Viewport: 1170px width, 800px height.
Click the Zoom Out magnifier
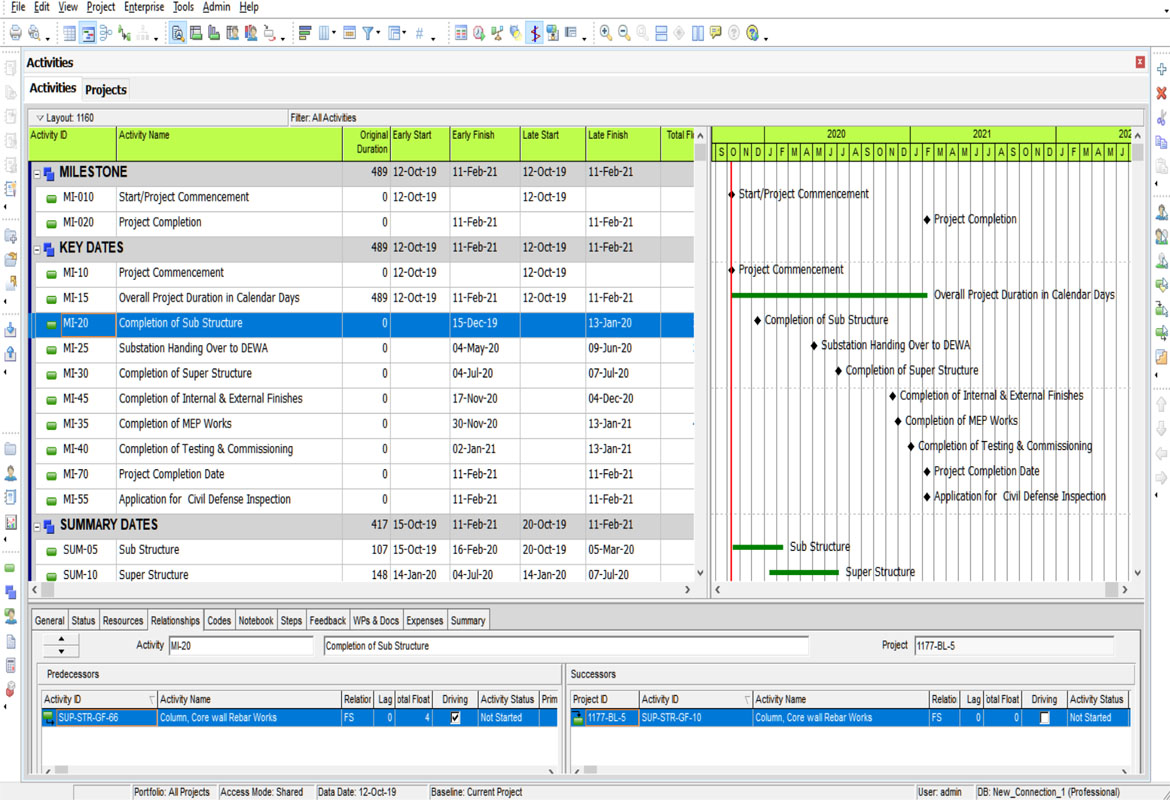(624, 33)
